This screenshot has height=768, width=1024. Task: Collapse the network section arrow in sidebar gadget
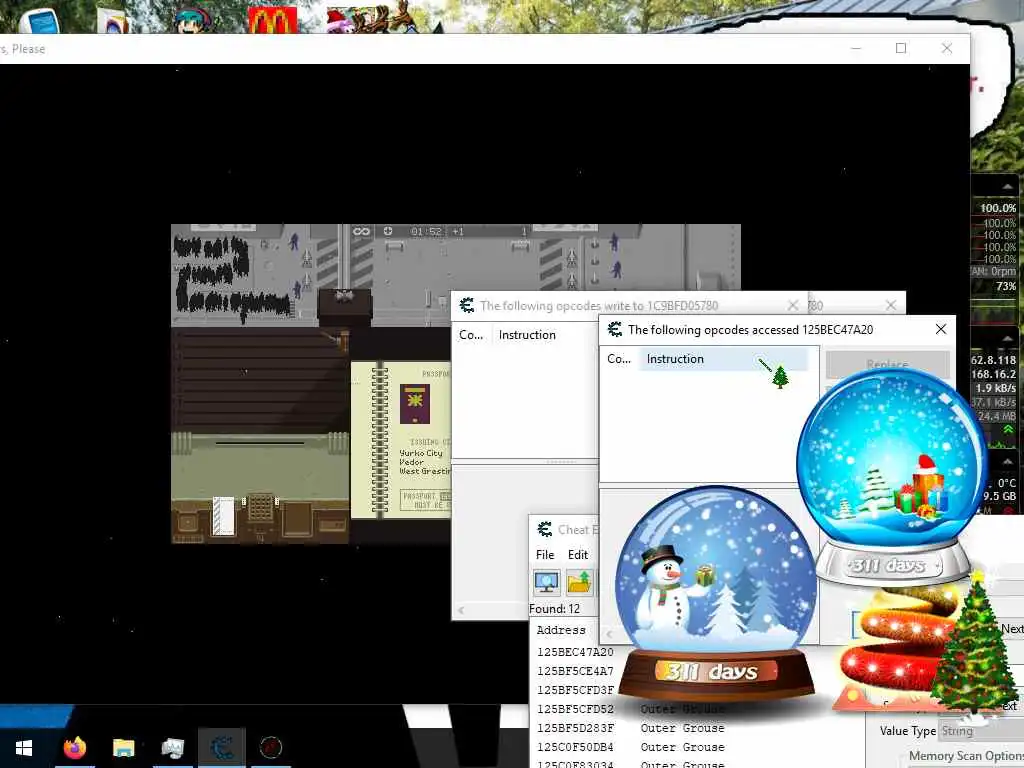click(x=1008, y=338)
